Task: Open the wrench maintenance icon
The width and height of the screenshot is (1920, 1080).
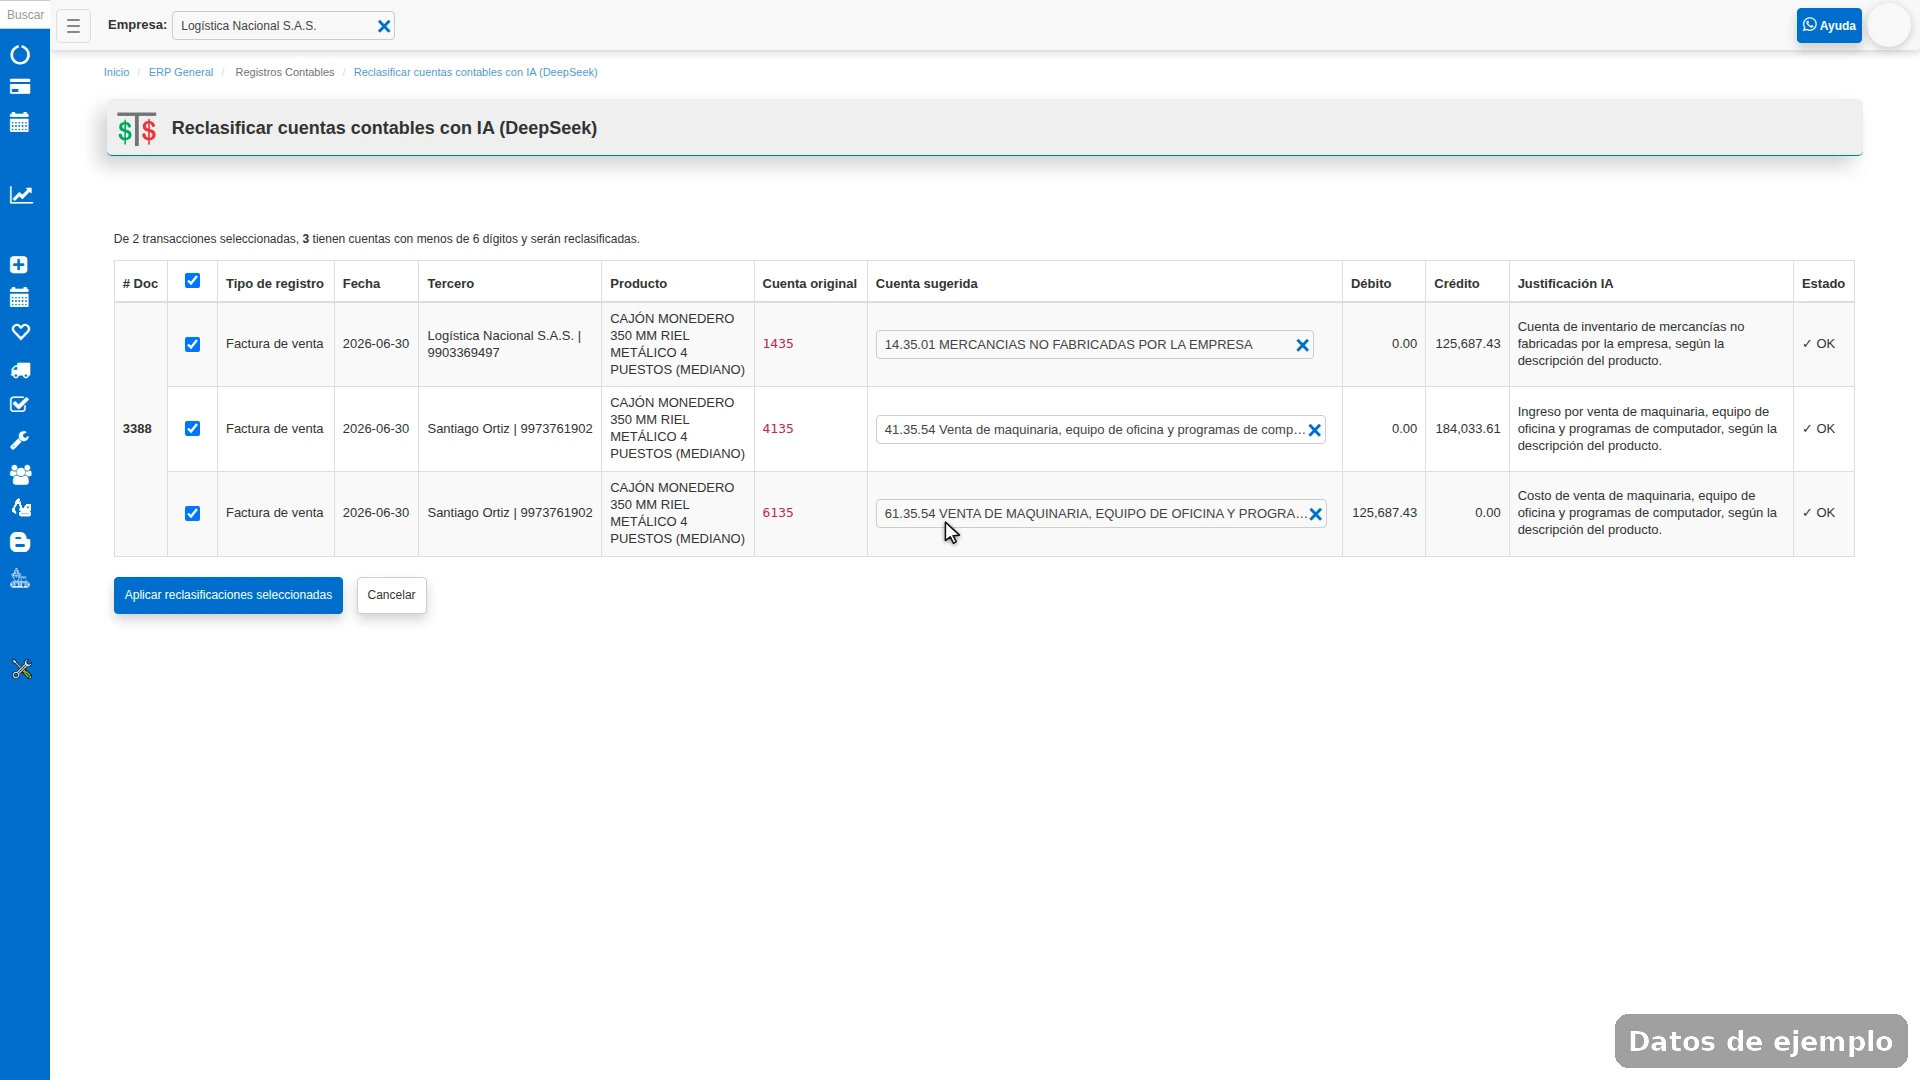Action: [x=19, y=441]
